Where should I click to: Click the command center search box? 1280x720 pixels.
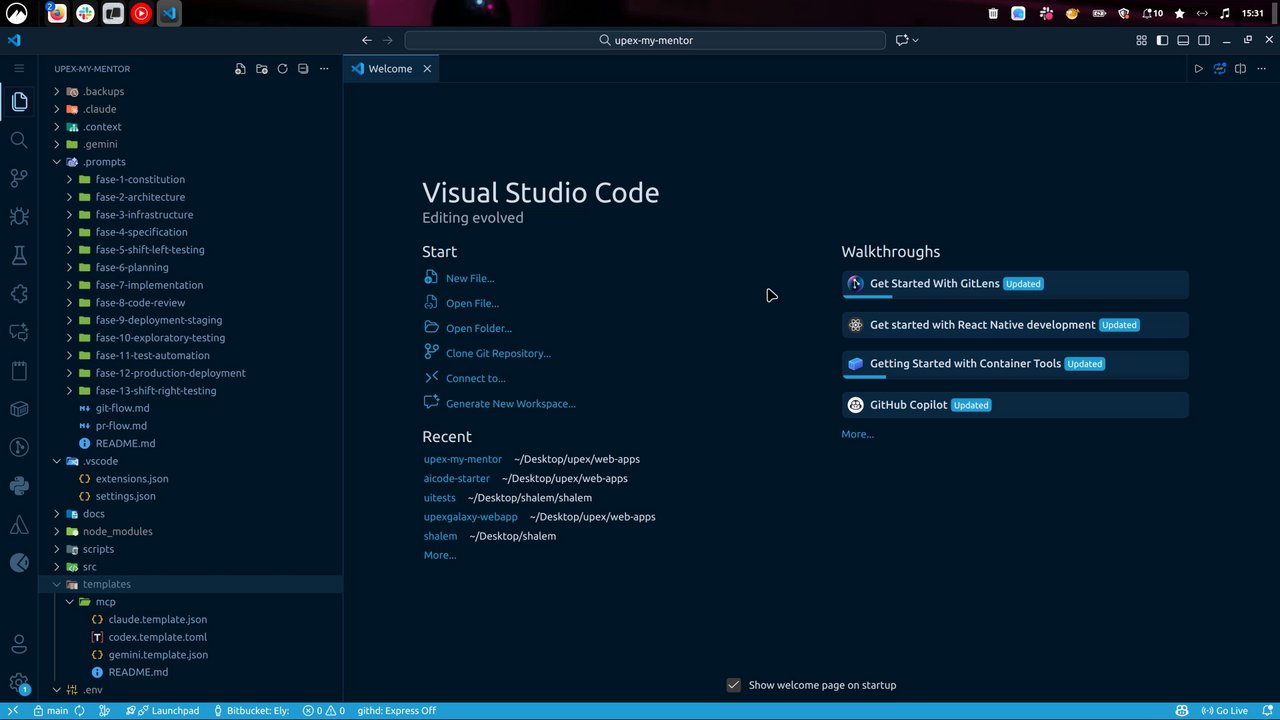click(x=645, y=40)
